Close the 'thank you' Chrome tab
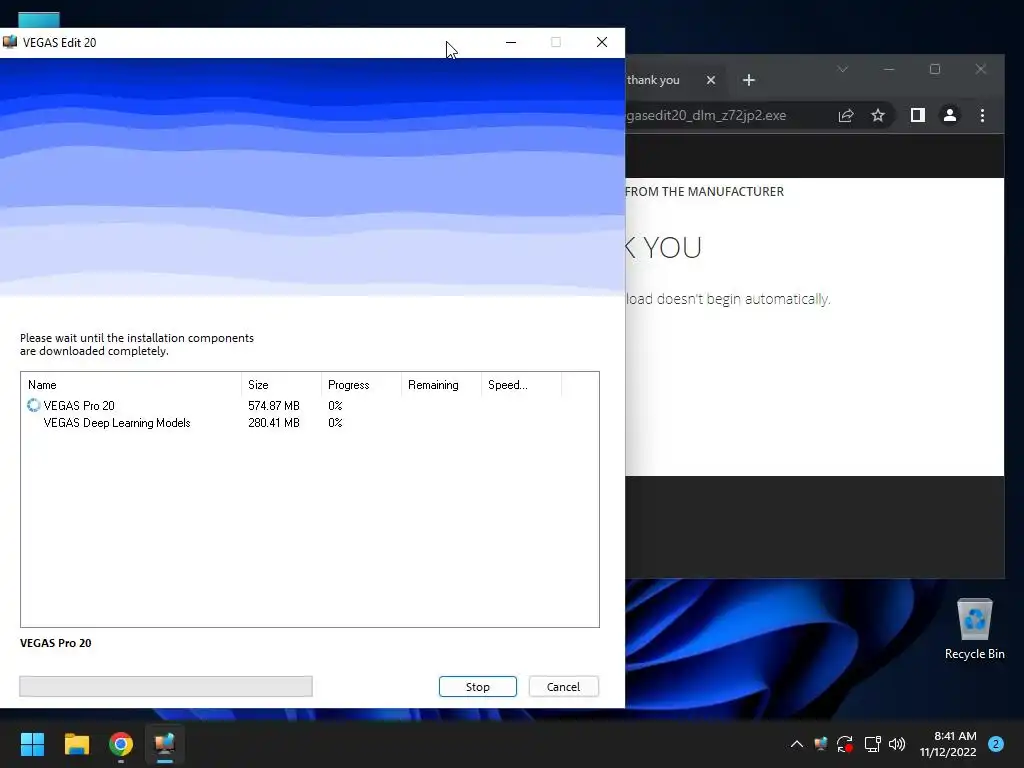Viewport: 1024px width, 768px height. (711, 80)
